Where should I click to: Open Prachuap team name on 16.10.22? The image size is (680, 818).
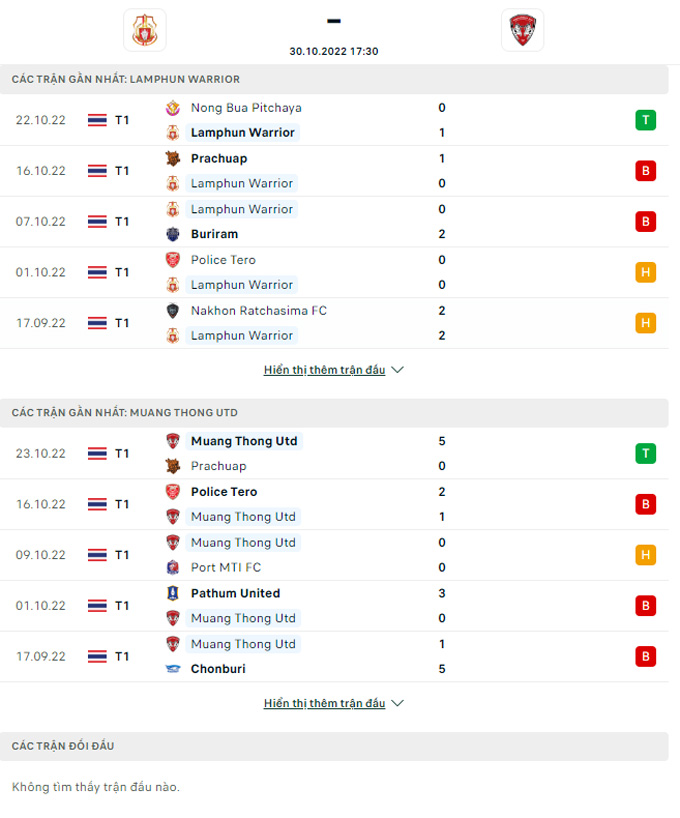219,159
